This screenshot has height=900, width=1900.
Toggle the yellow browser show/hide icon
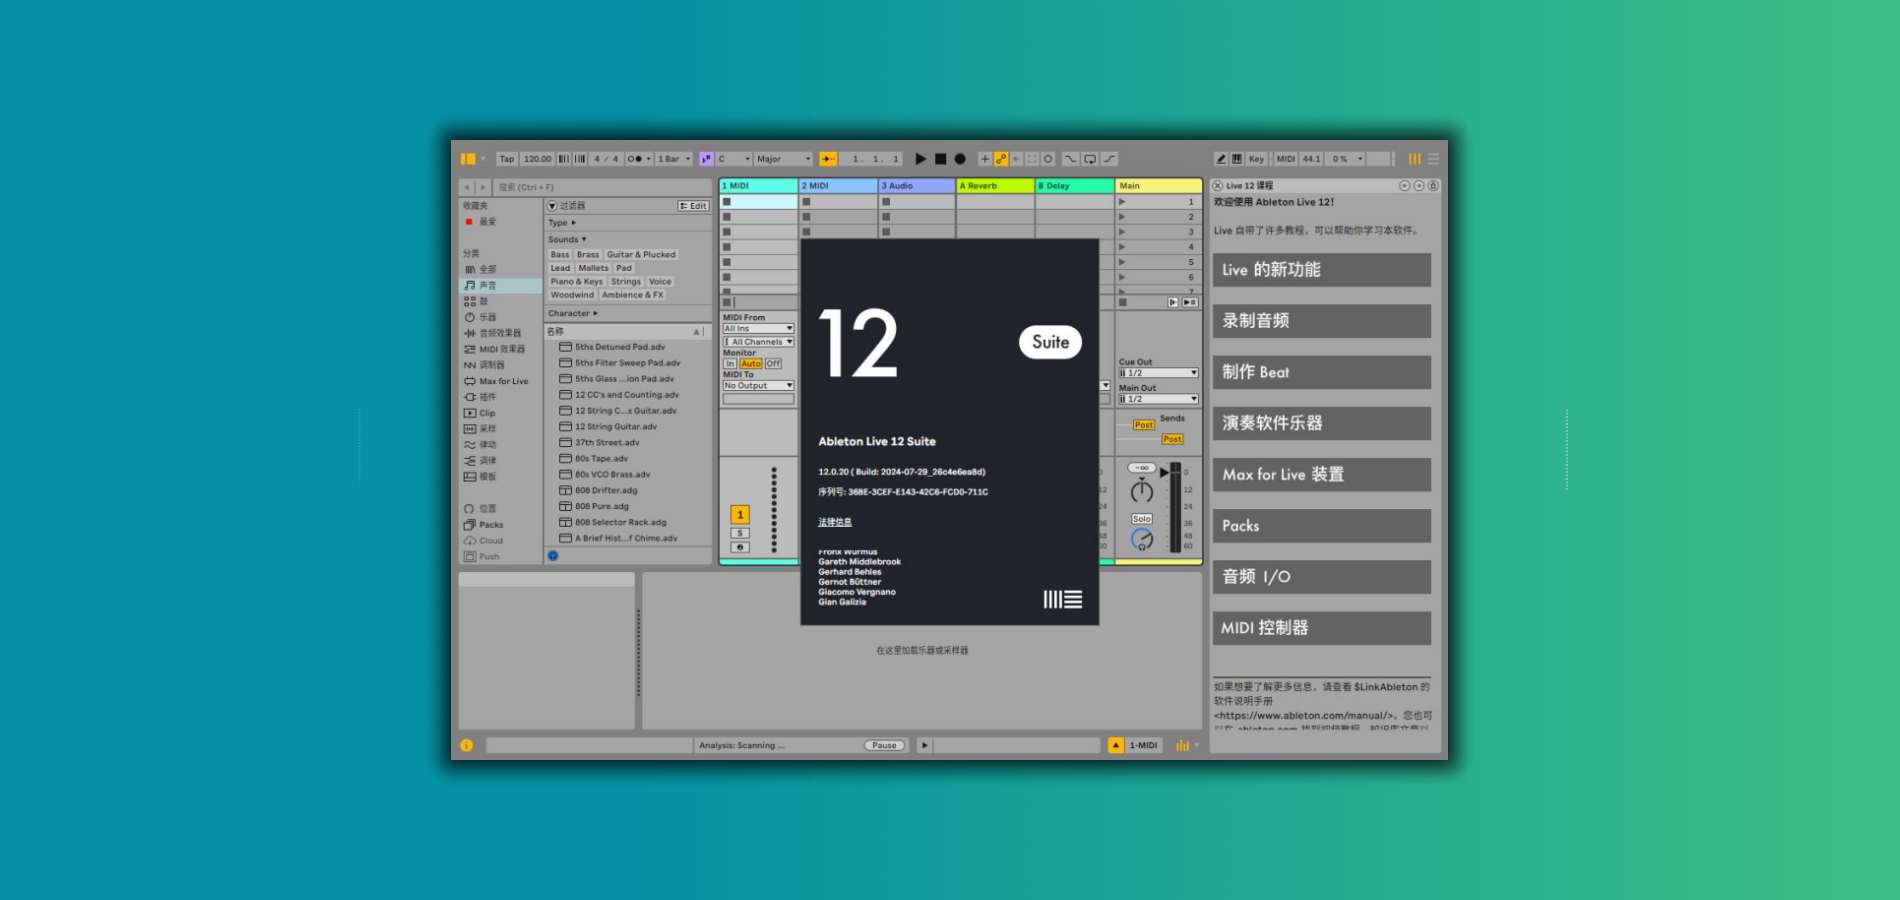468,159
